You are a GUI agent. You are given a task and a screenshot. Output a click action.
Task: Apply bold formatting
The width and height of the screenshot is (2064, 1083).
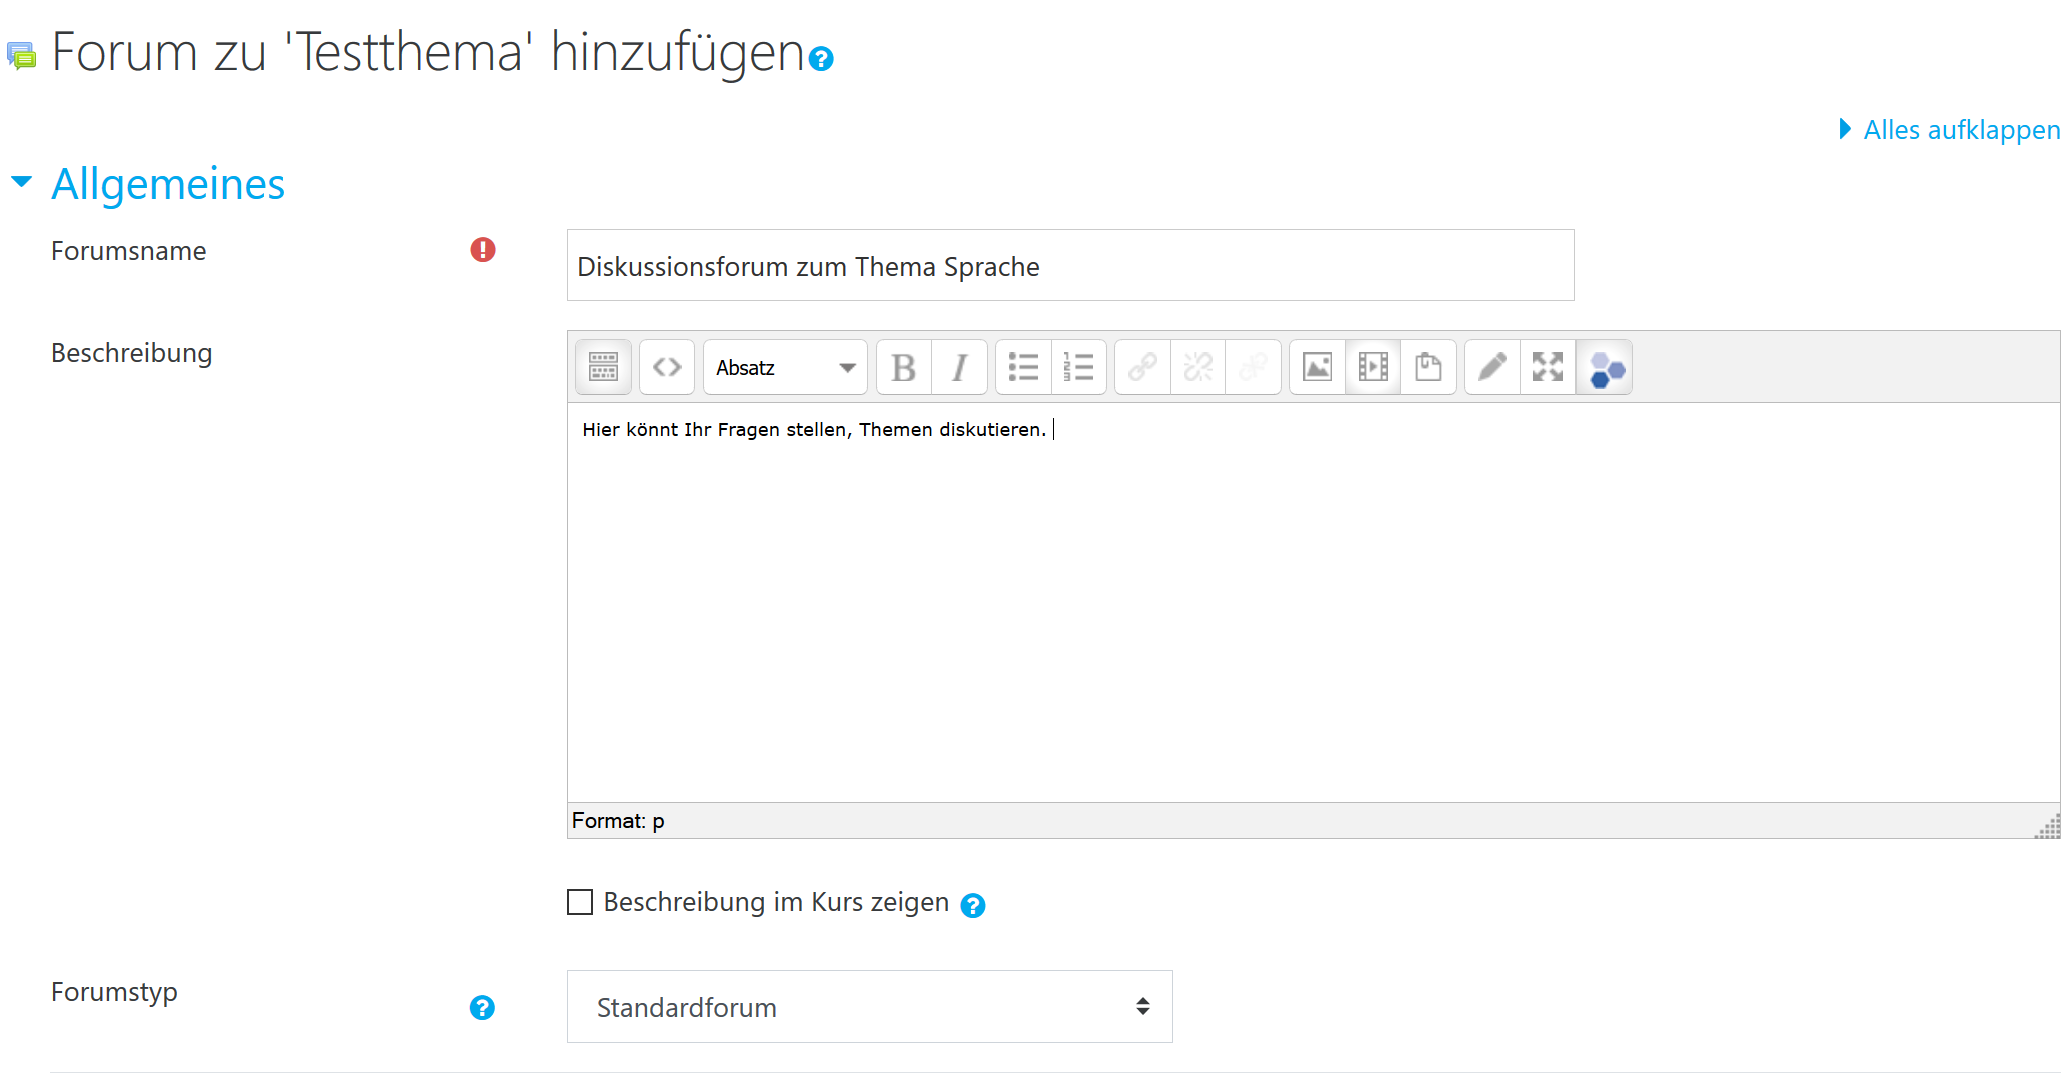tap(903, 368)
